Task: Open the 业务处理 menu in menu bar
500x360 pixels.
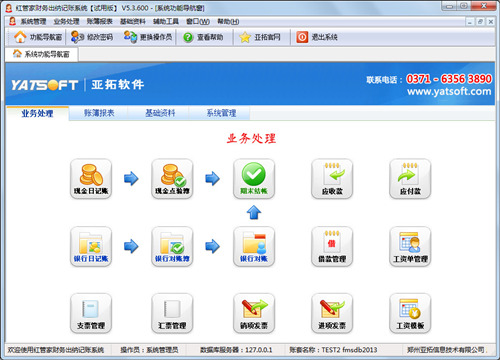Action: tap(66, 22)
